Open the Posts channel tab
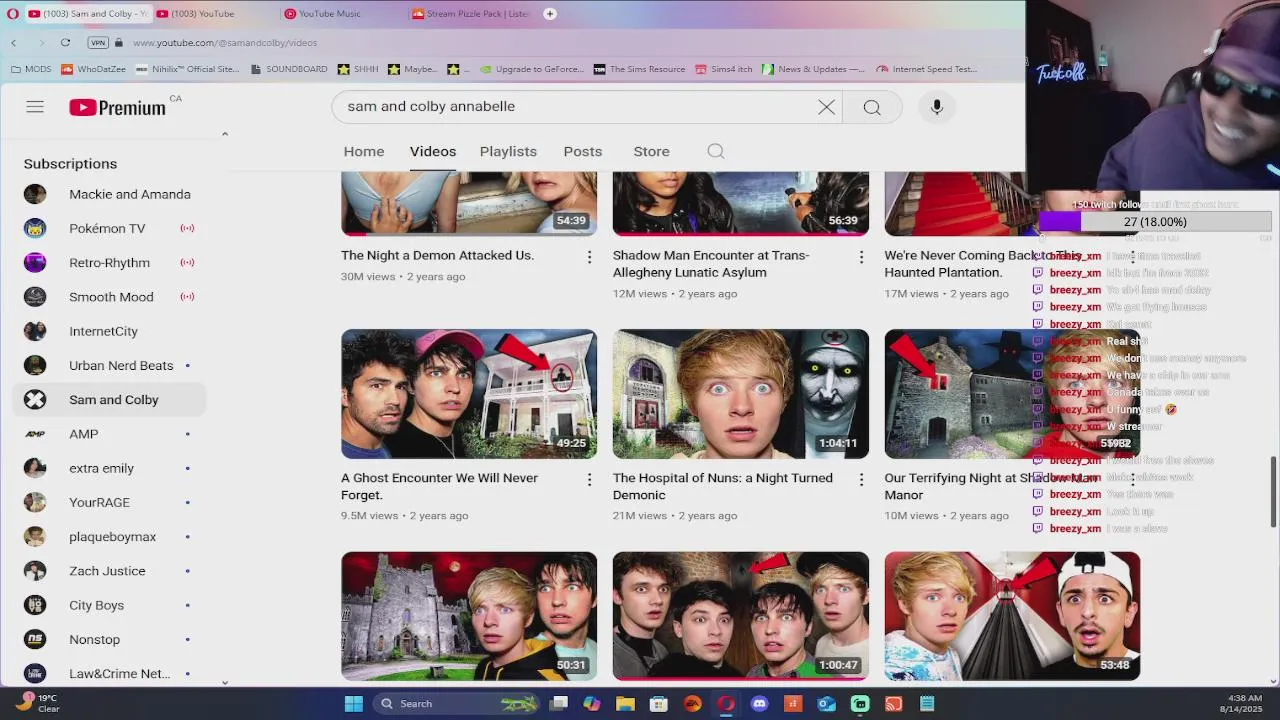This screenshot has width=1280, height=720. coord(583,151)
